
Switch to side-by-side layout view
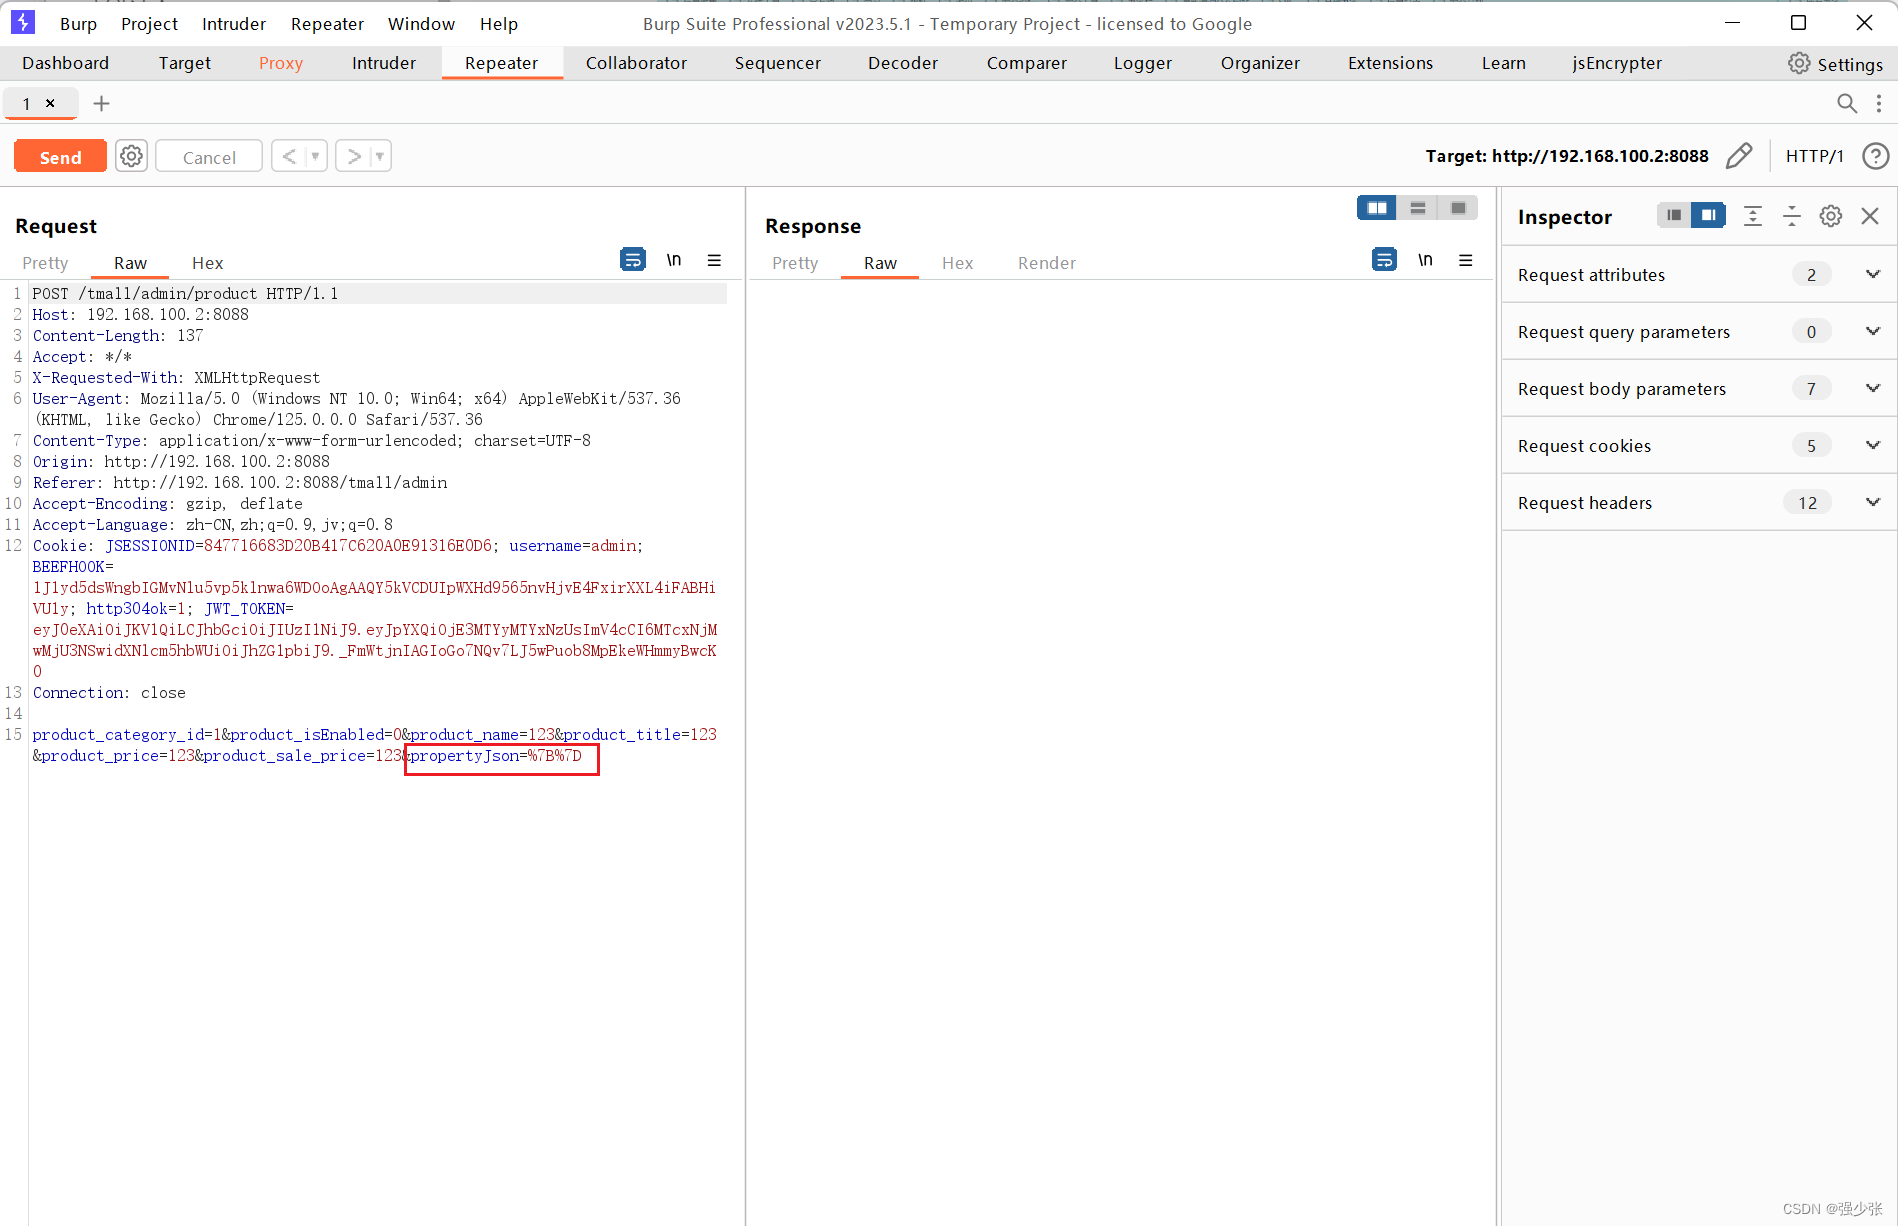1377,208
